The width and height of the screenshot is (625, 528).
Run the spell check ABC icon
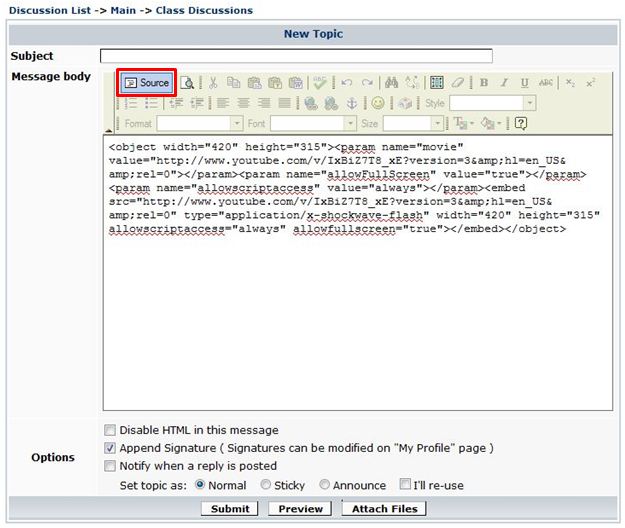pyautogui.click(x=320, y=82)
